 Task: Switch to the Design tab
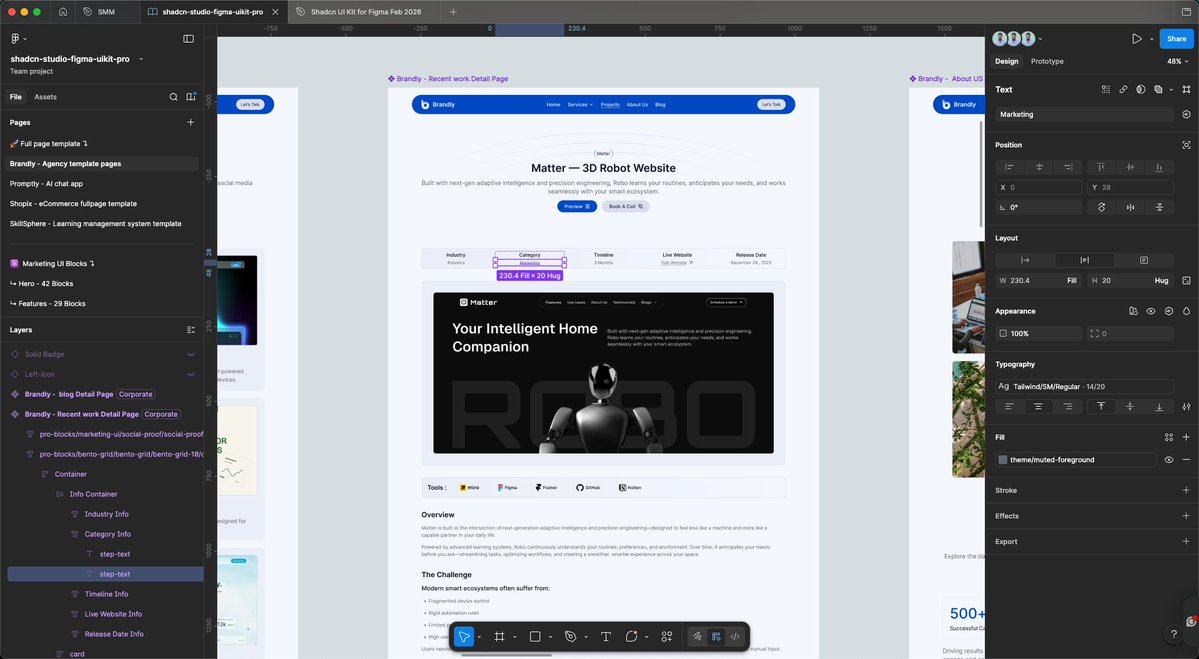(x=1006, y=61)
